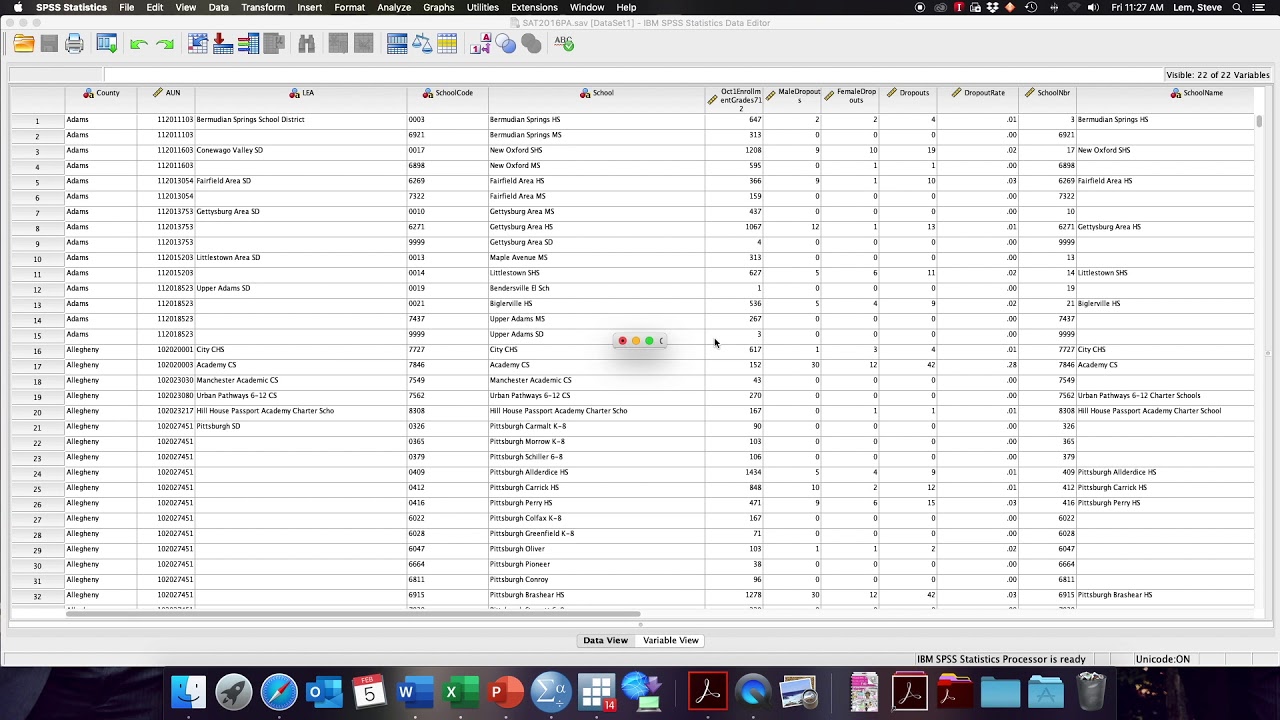Open Go to Variable toolbar icon
This screenshot has width=1280, height=720.
tap(223, 43)
